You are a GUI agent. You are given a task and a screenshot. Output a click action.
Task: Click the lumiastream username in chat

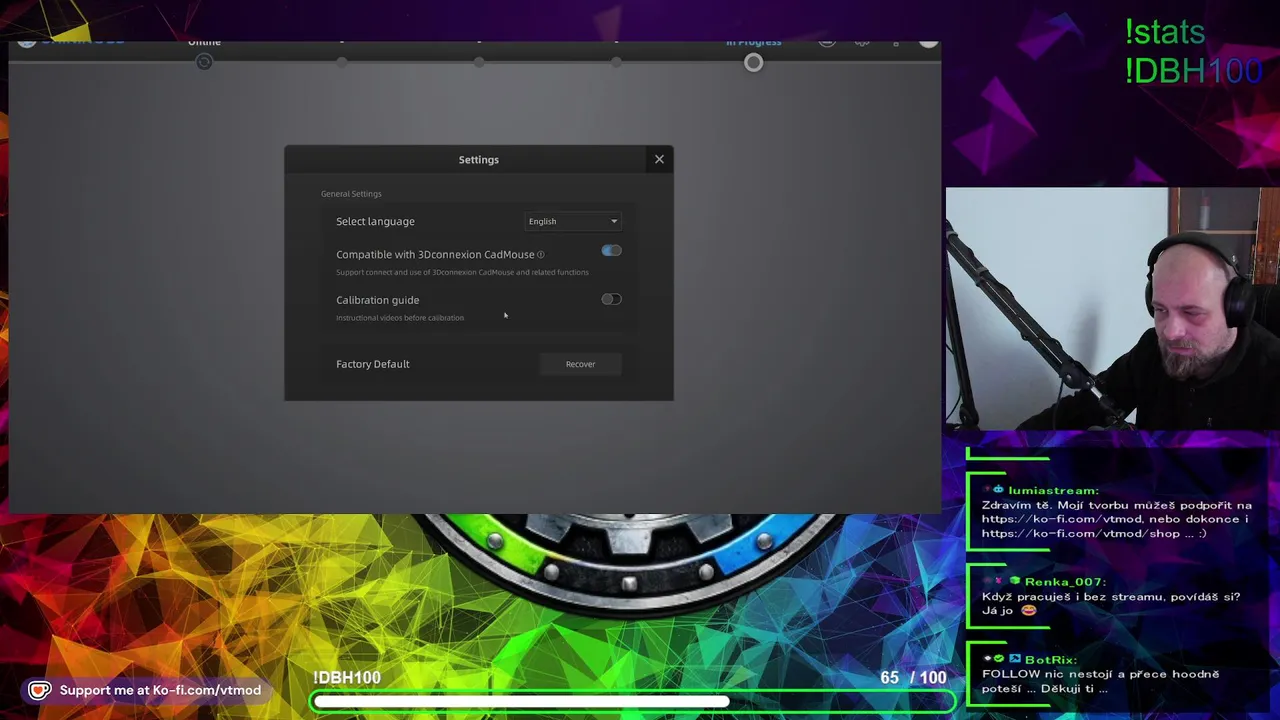(1053, 490)
